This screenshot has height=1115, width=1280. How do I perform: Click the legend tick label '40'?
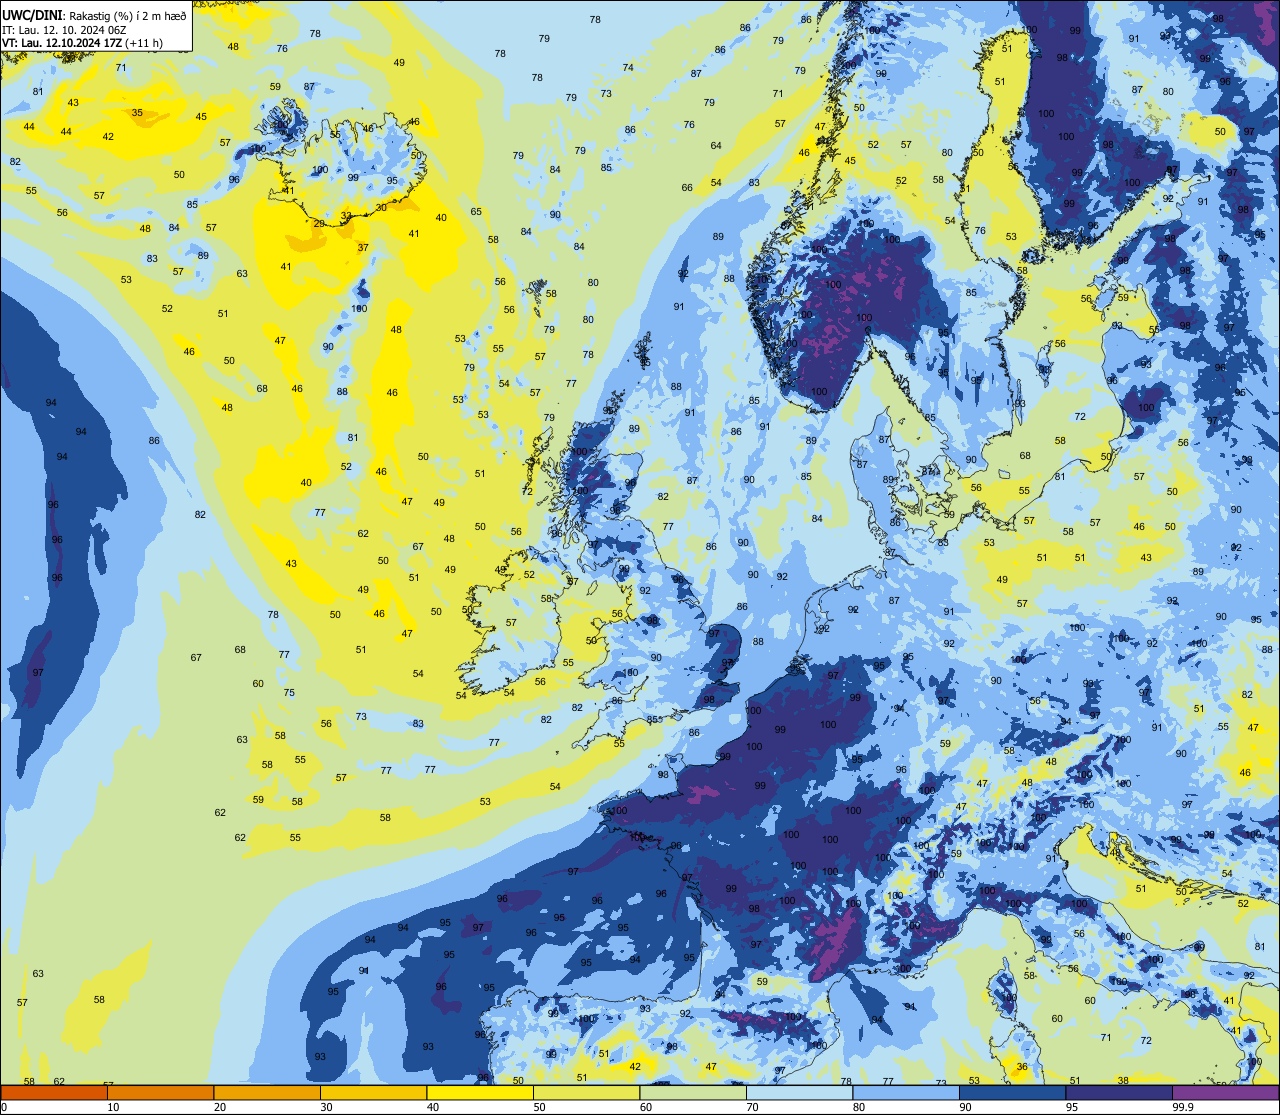(x=433, y=1107)
